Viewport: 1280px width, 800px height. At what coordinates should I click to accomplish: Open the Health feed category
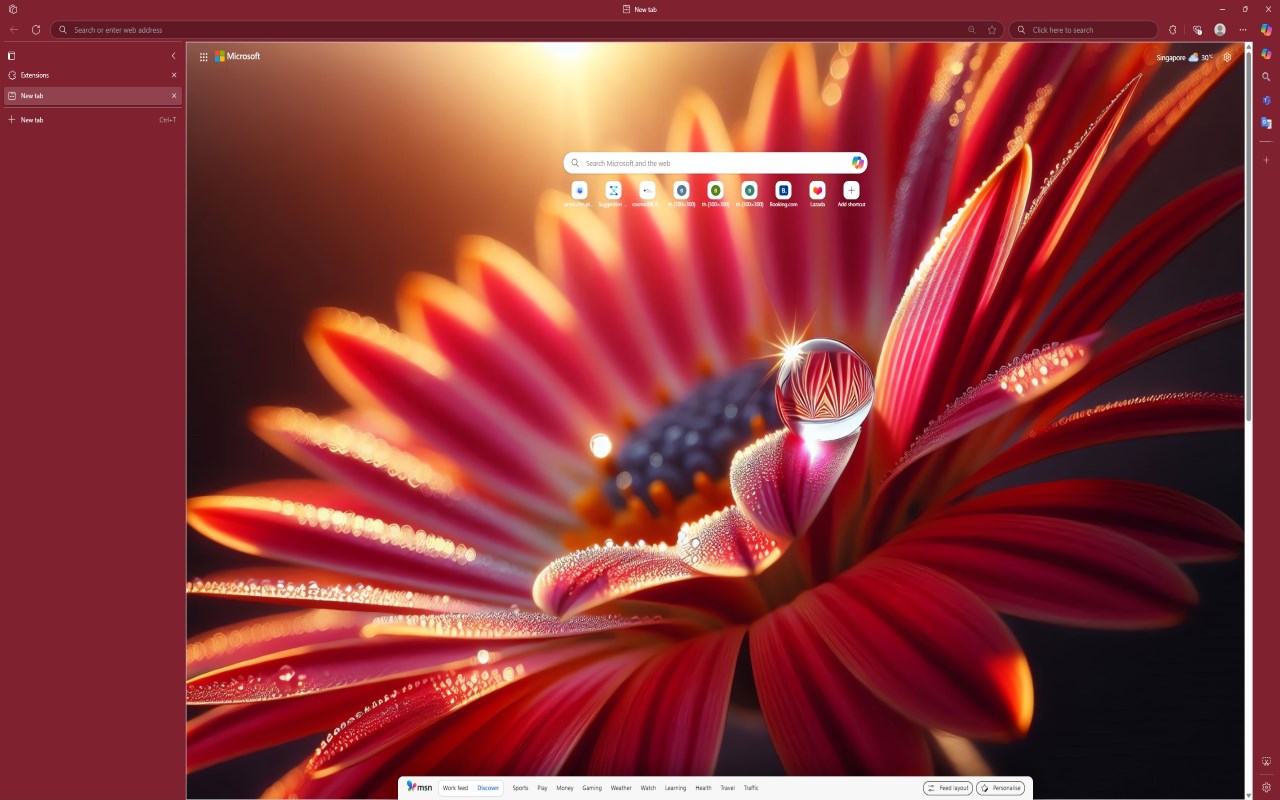click(x=704, y=788)
